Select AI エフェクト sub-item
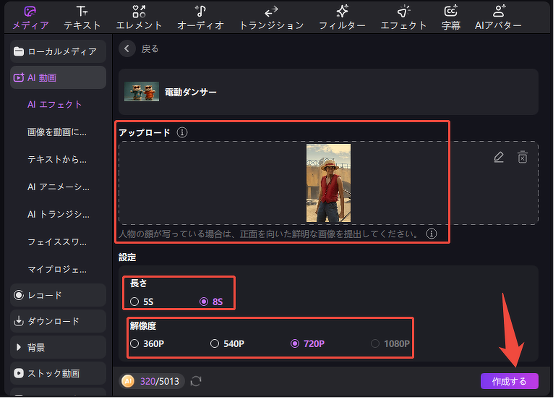This screenshot has height=398, width=554. point(54,105)
